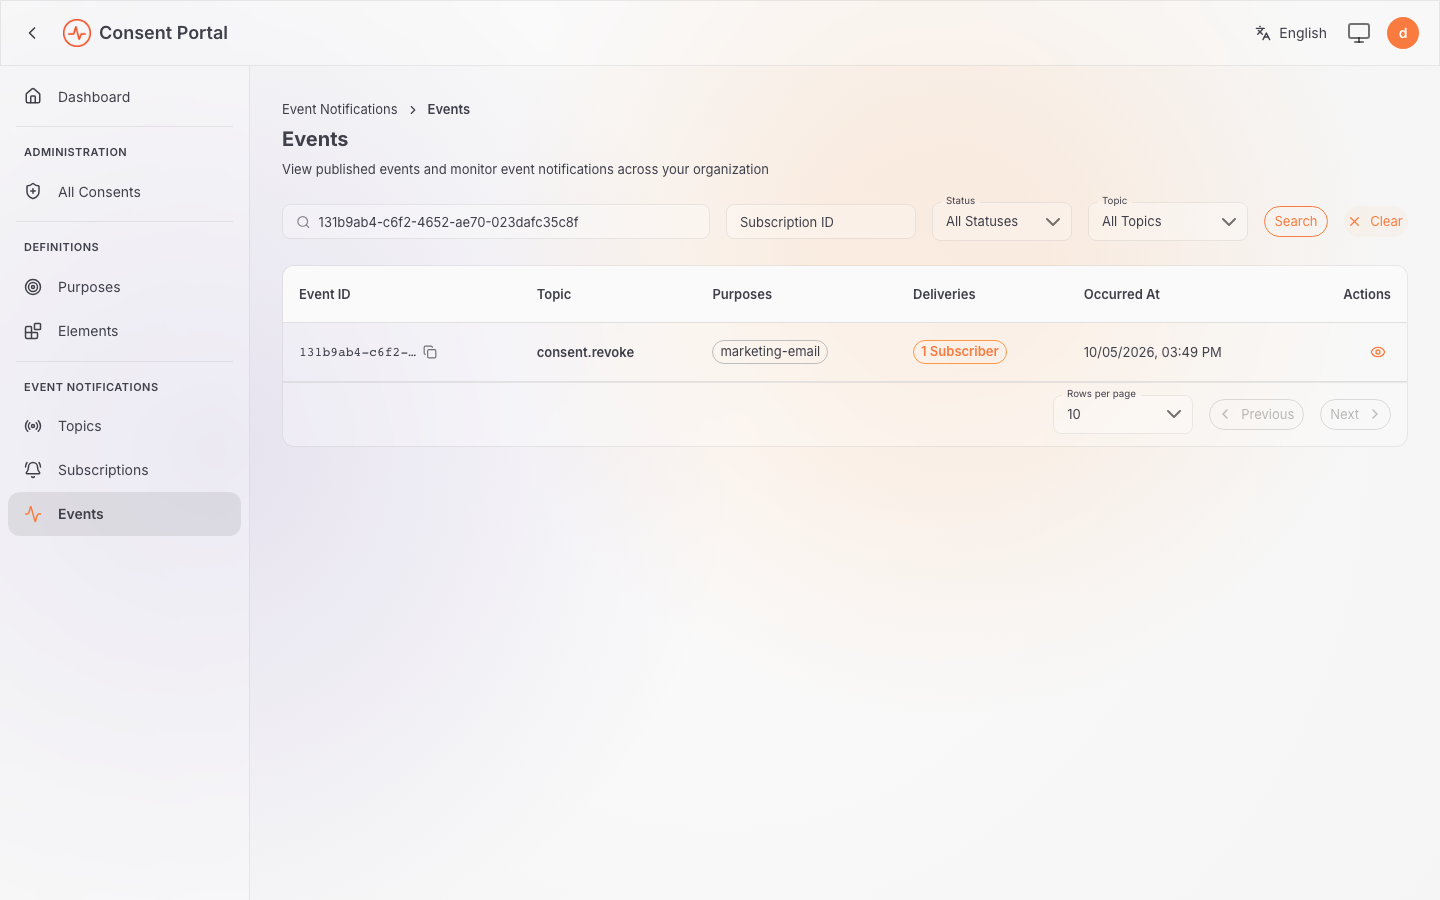Image resolution: width=1440 pixels, height=900 pixels.
Task: Go back using the header arrow
Action: pos(32,33)
